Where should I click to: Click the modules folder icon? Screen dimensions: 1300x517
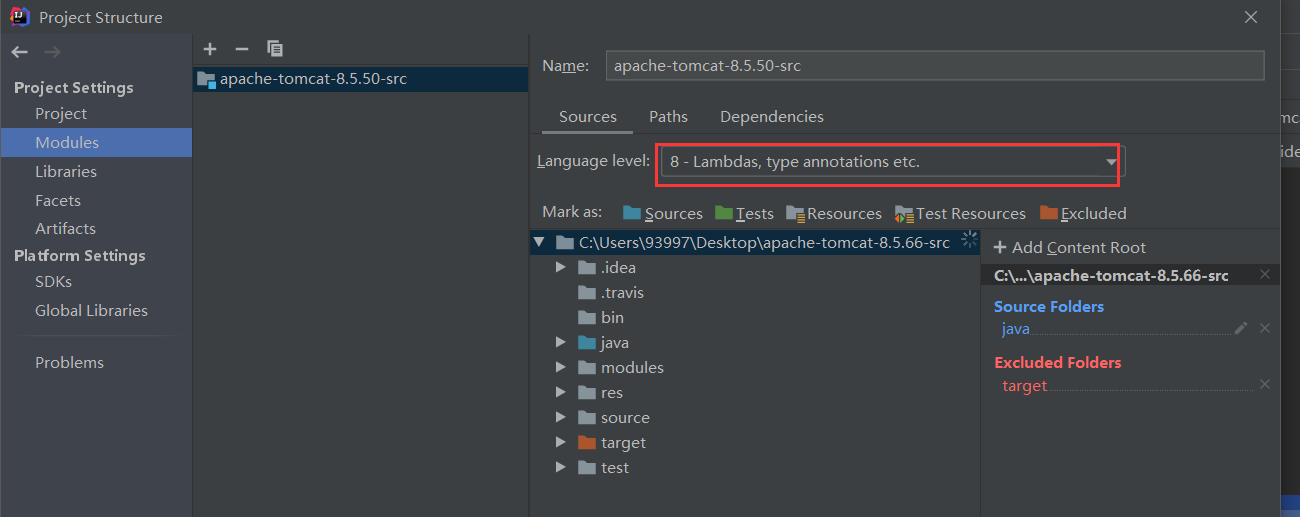587,367
